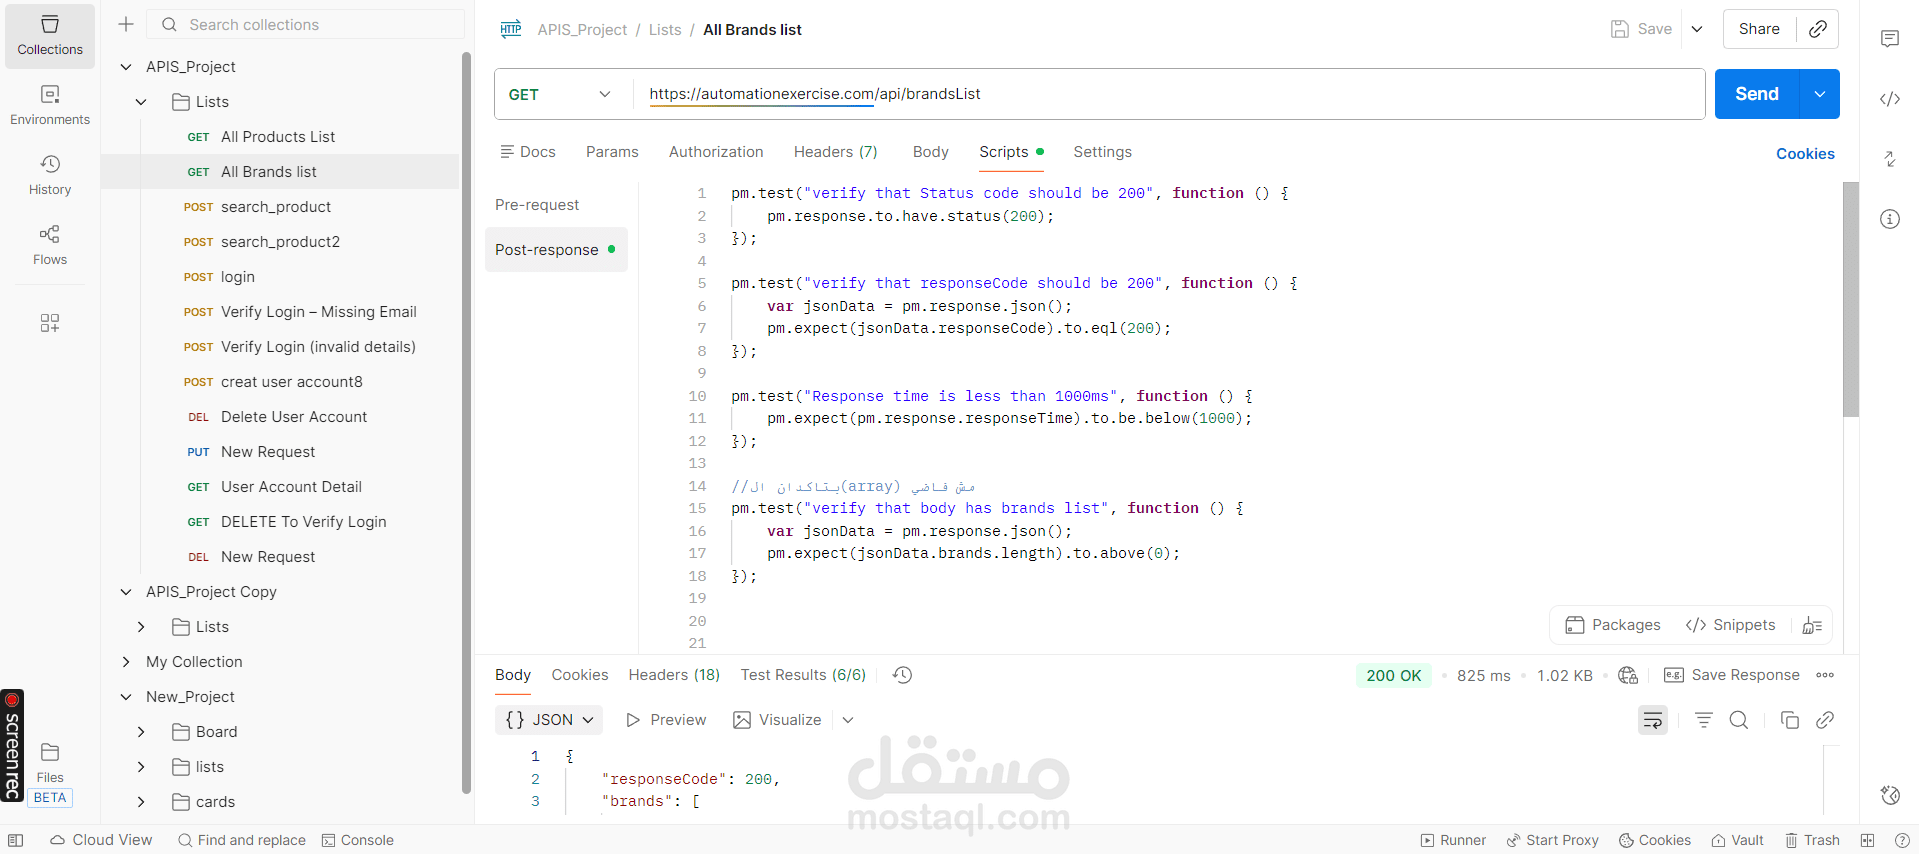1919x854 pixels.
Task: Click the Save button
Action: tap(1641, 29)
